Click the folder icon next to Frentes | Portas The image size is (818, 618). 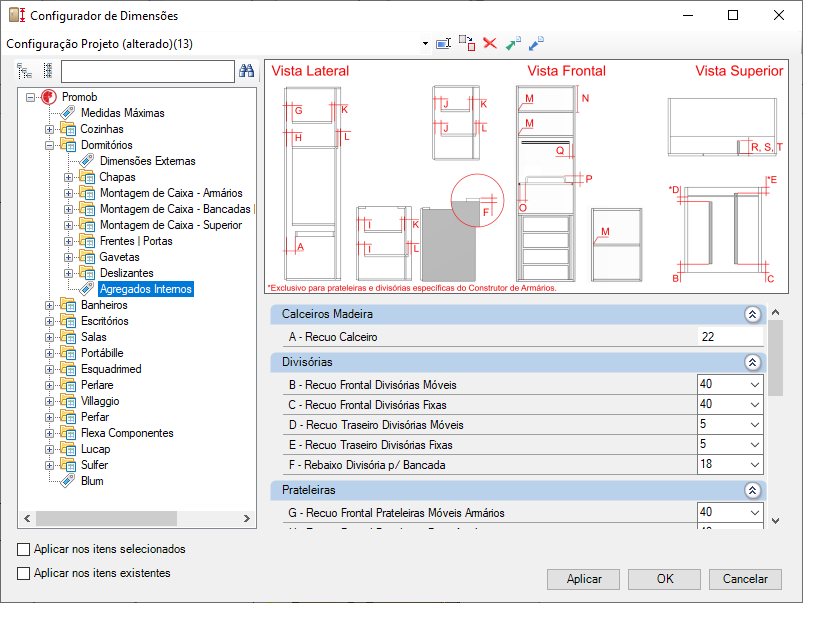pos(87,241)
